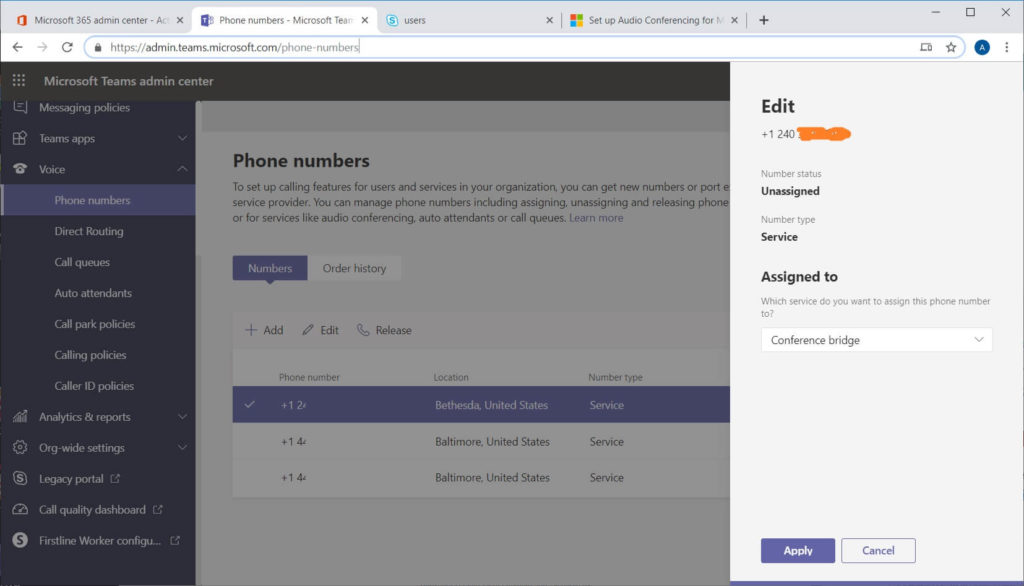Bookmark this page with the star icon

(951, 47)
